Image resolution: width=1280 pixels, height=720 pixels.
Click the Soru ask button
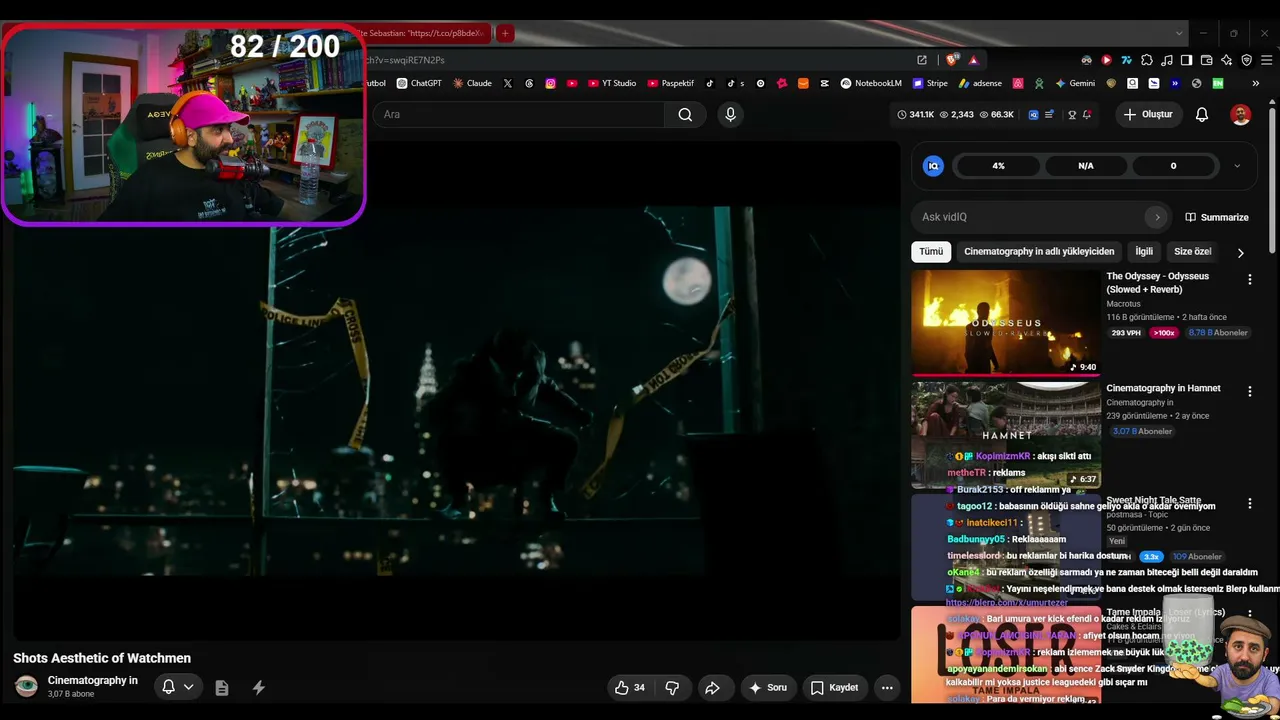point(768,687)
